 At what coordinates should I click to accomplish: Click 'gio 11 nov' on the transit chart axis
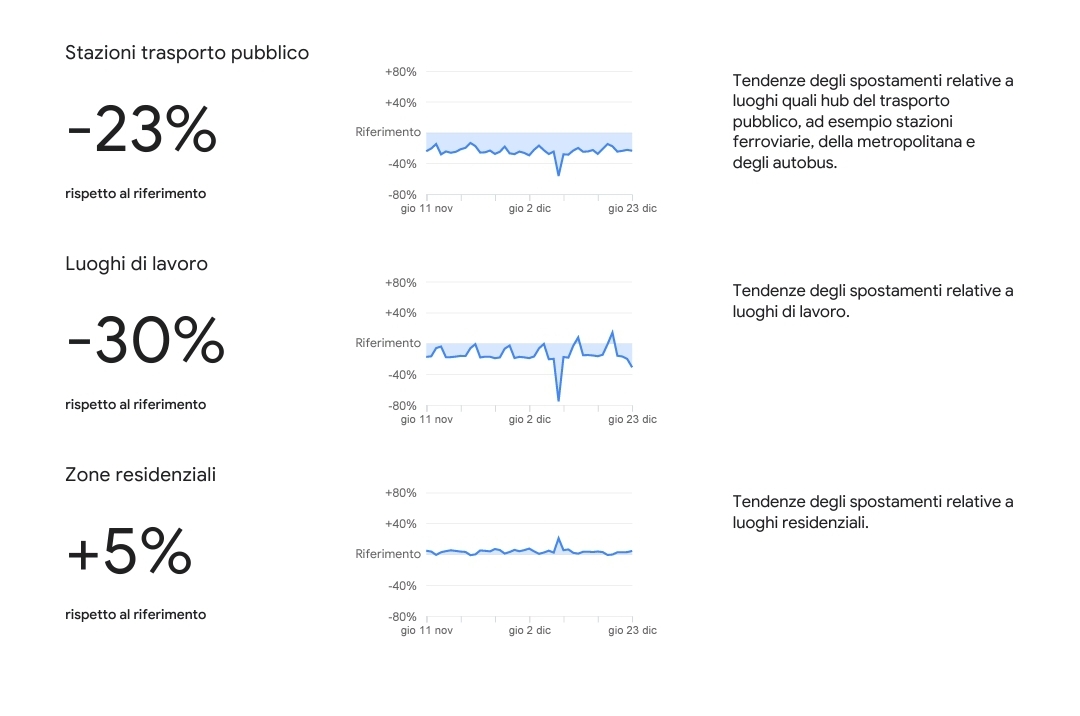point(427,209)
